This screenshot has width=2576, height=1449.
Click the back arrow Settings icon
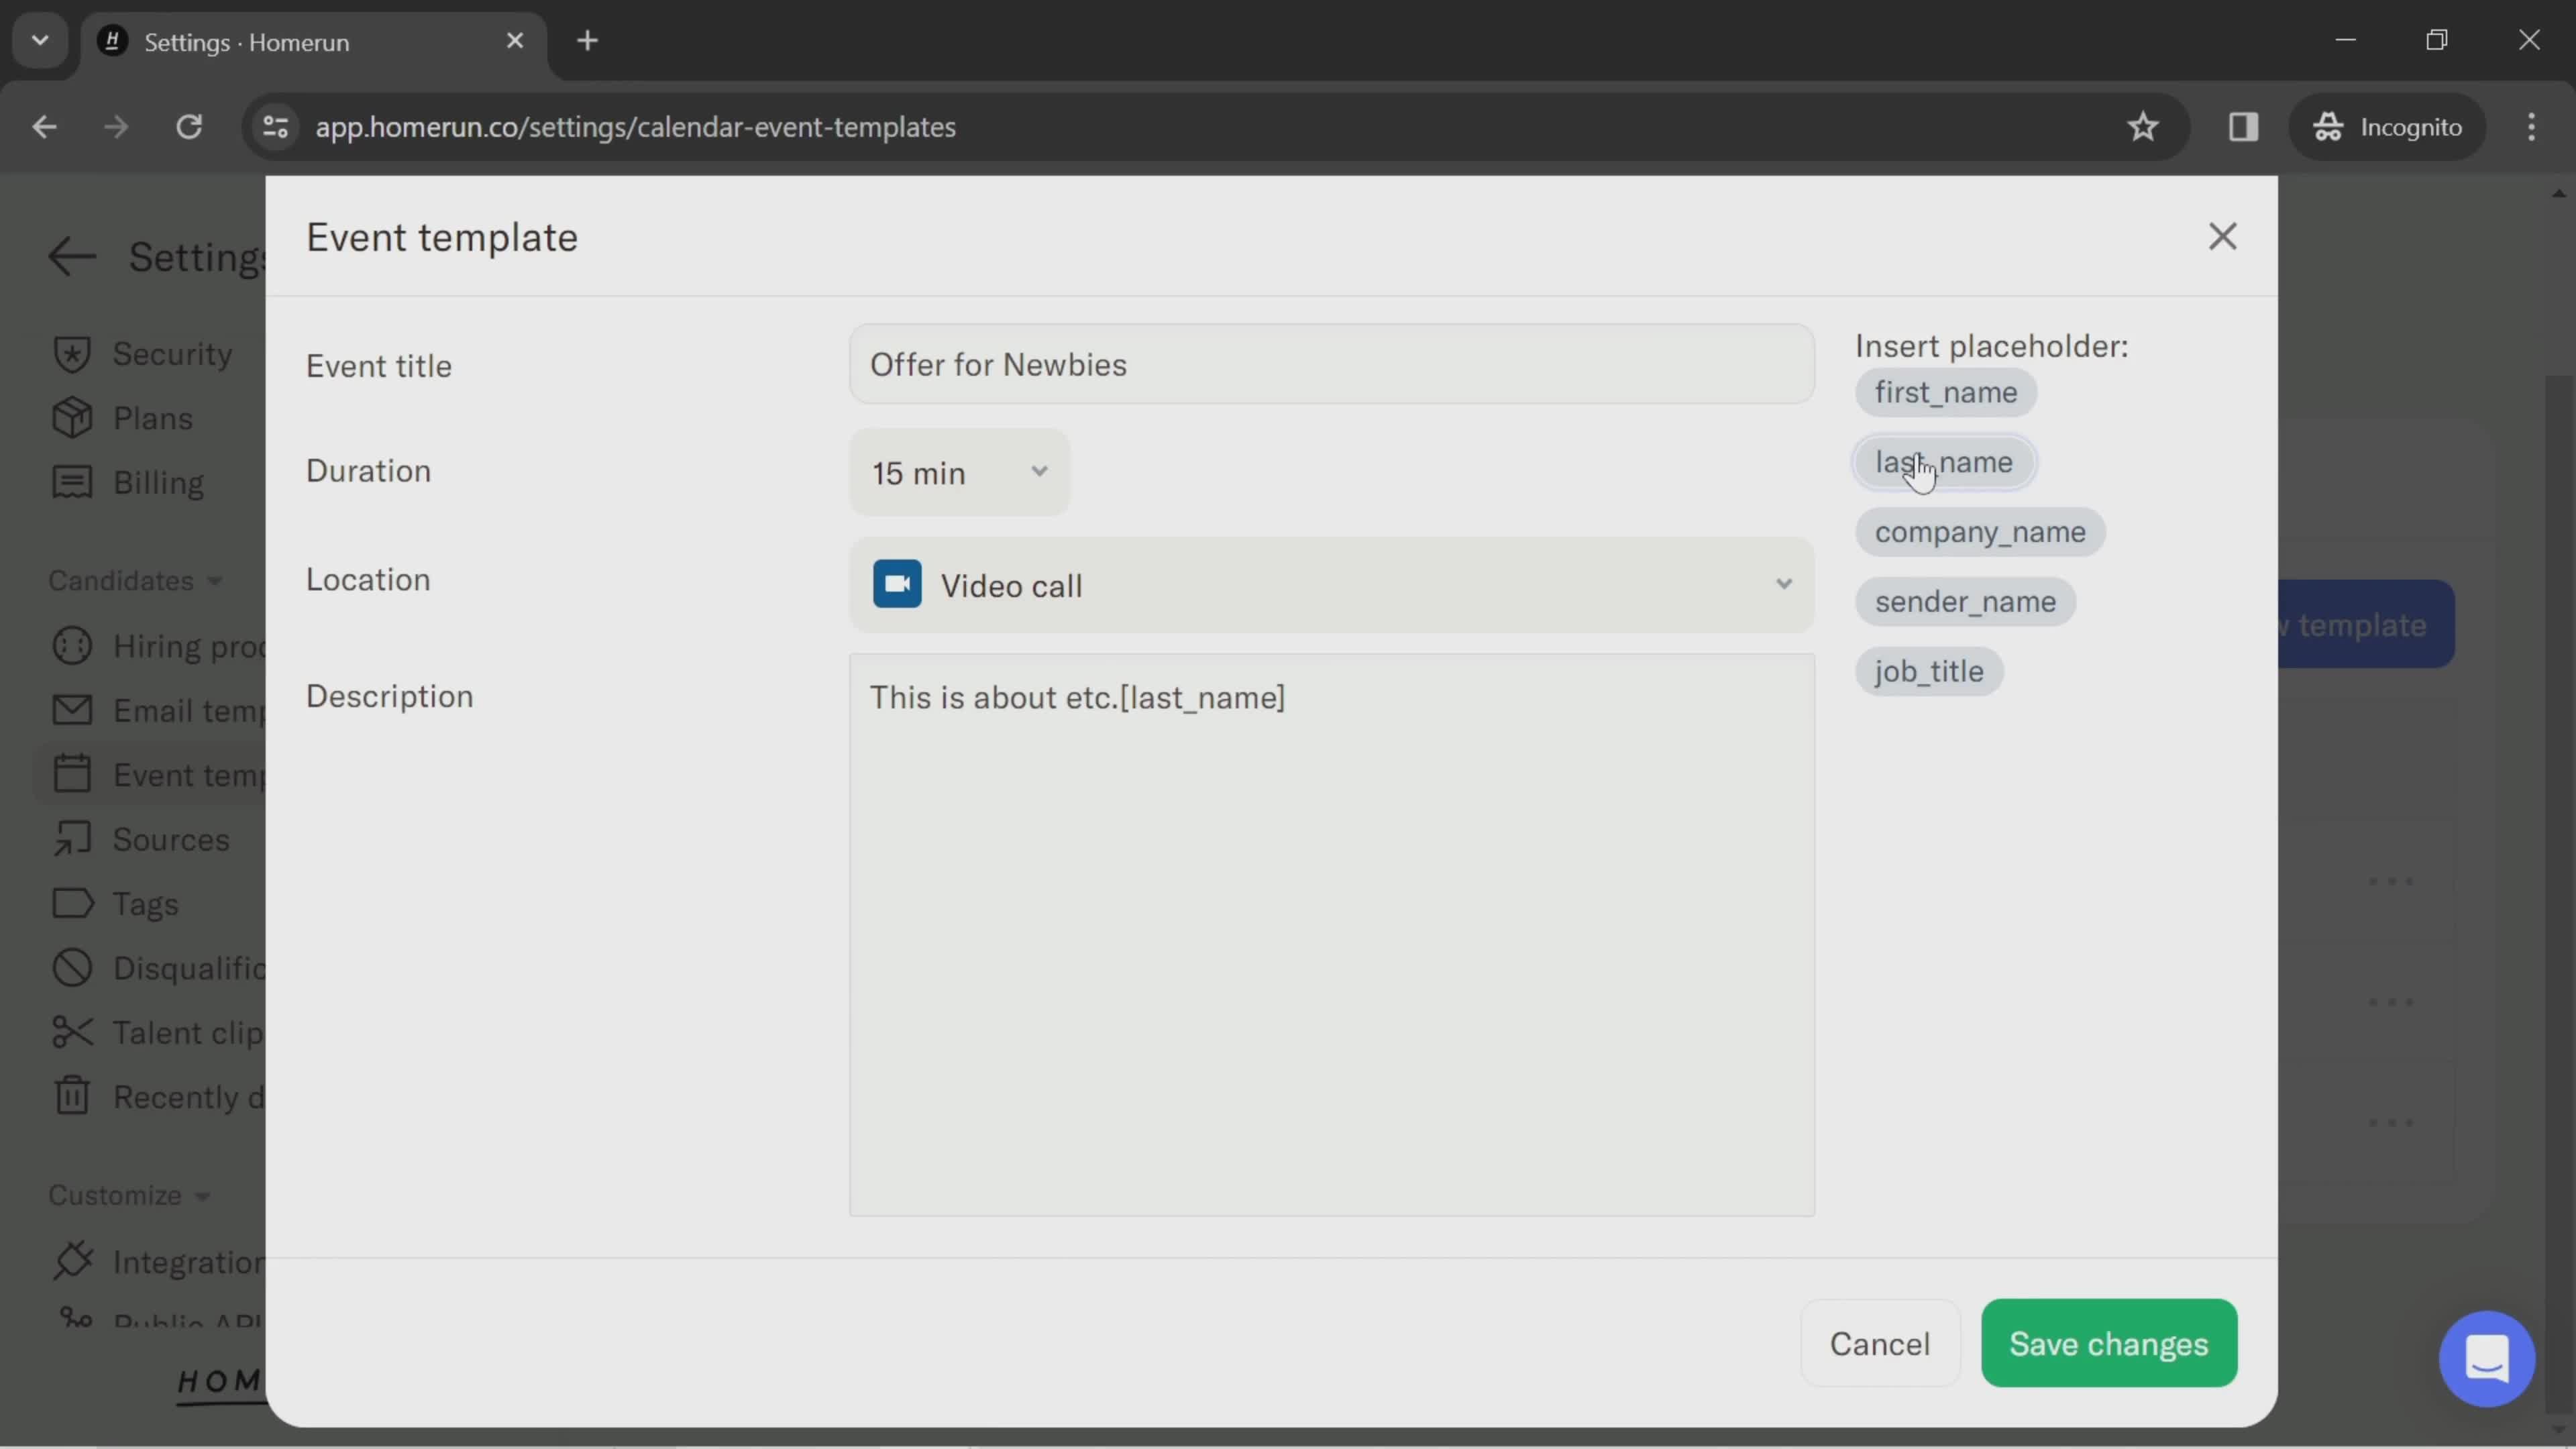click(x=70, y=262)
